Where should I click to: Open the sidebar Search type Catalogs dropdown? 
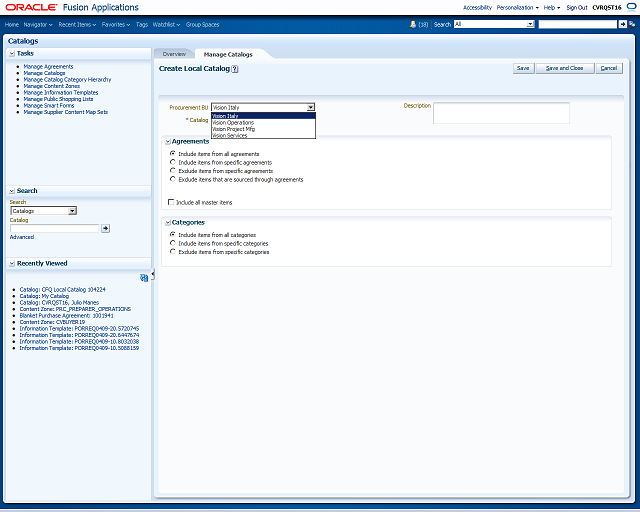44,211
